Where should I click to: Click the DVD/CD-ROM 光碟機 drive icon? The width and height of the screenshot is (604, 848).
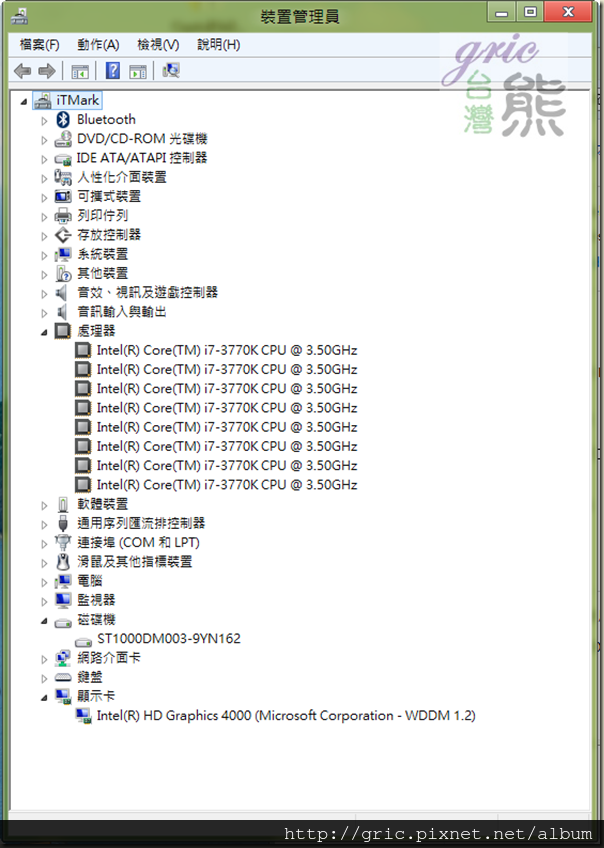click(63, 139)
